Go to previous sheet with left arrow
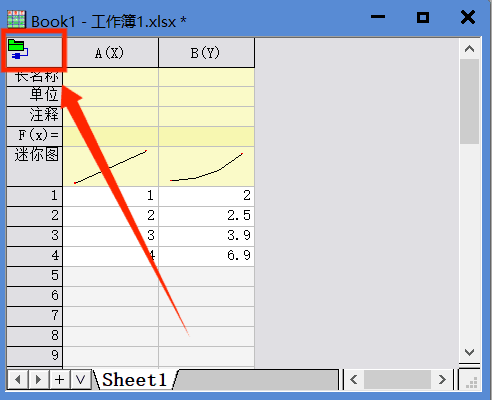492x400 pixels. pos(18,380)
